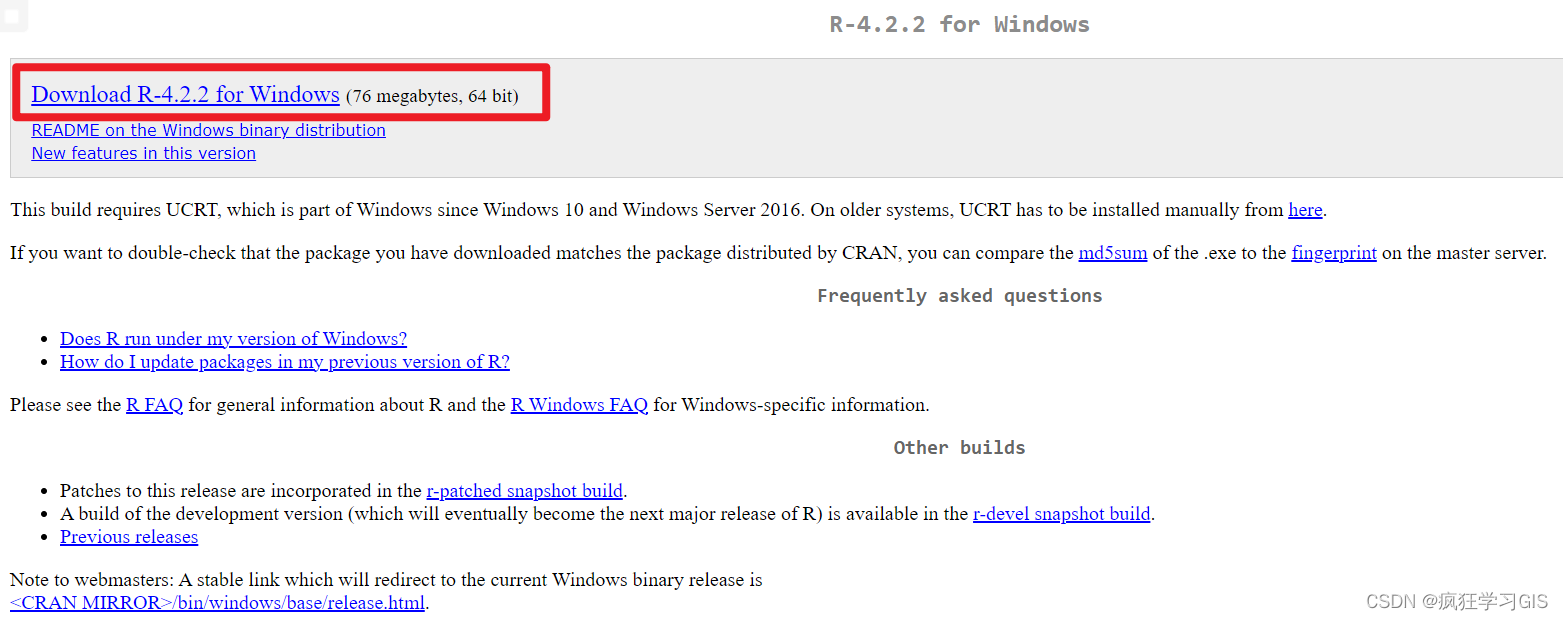This screenshot has height=620, width=1563.
Task: Click the CRAN MIRROR release.html stable link
Action: (217, 603)
